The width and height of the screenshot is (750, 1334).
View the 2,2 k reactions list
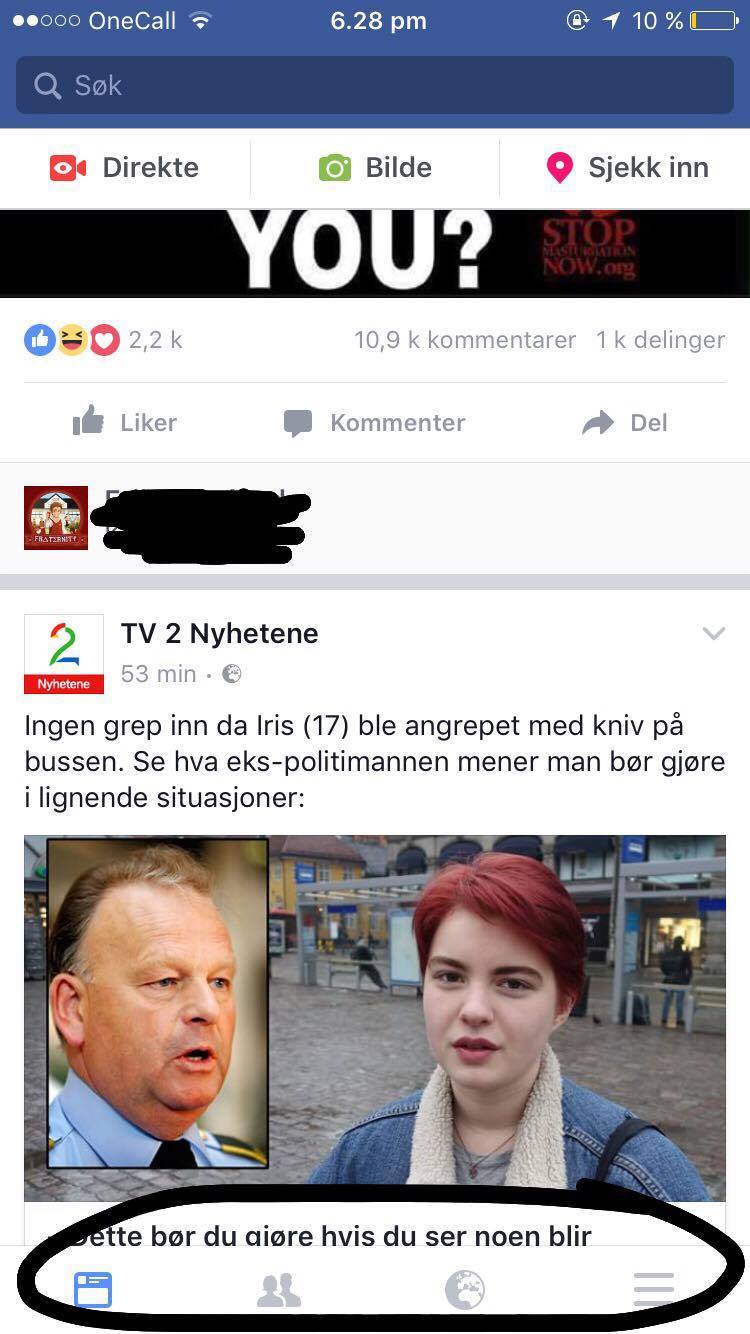(x=104, y=340)
